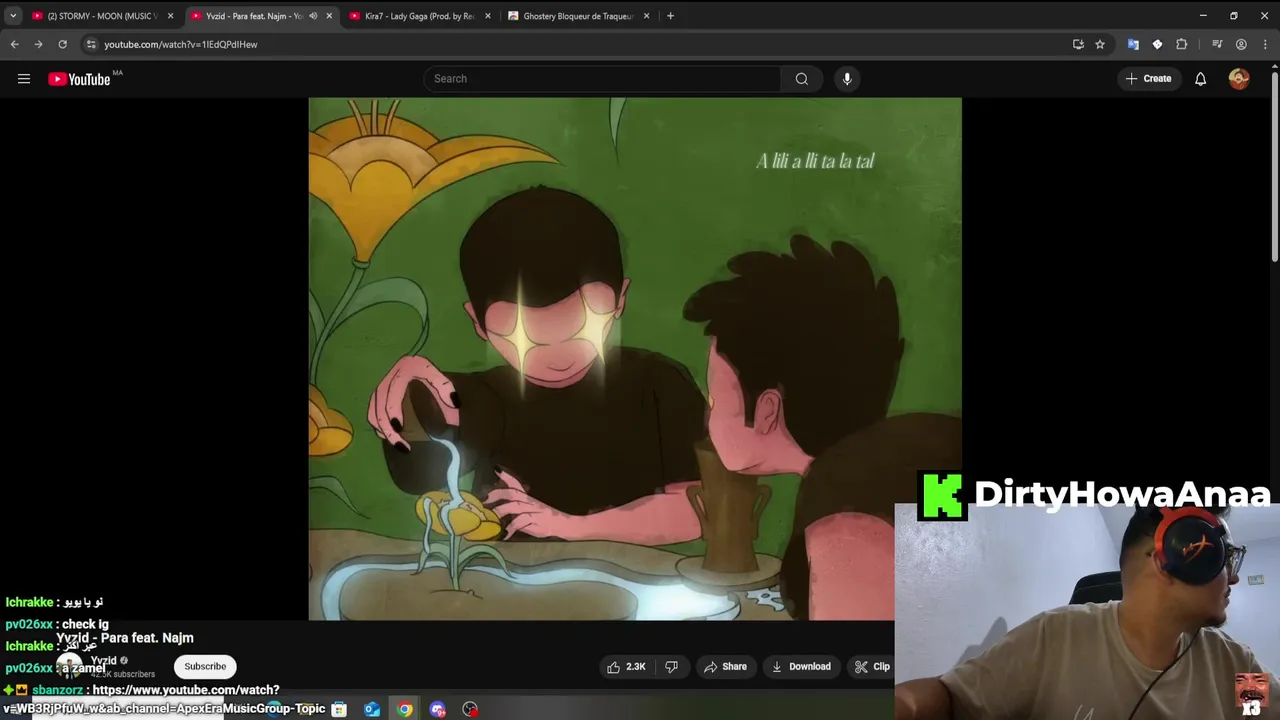Go forward in the browser
Viewport: 1280px width, 720px height.
pos(38,44)
